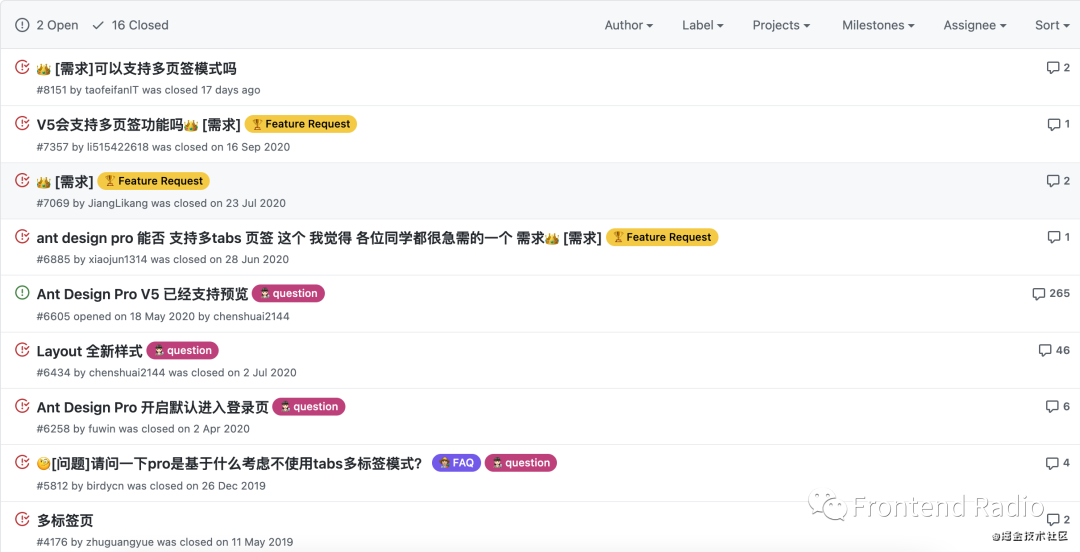Open issue '[需求]可以支持多页签模式吗'
This screenshot has width=1080, height=552.
tap(136, 68)
